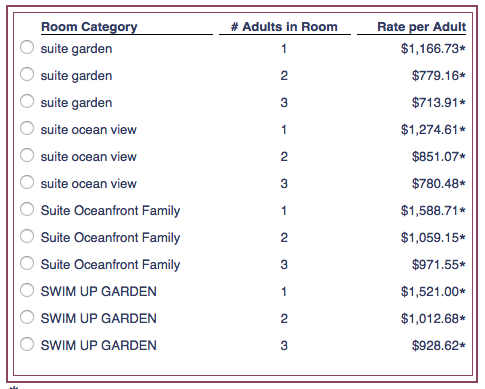Screen dimensions: 485x389
Task: Select SWIM UP GARDEN for 1 adult
Action: pyautogui.click(x=27, y=290)
